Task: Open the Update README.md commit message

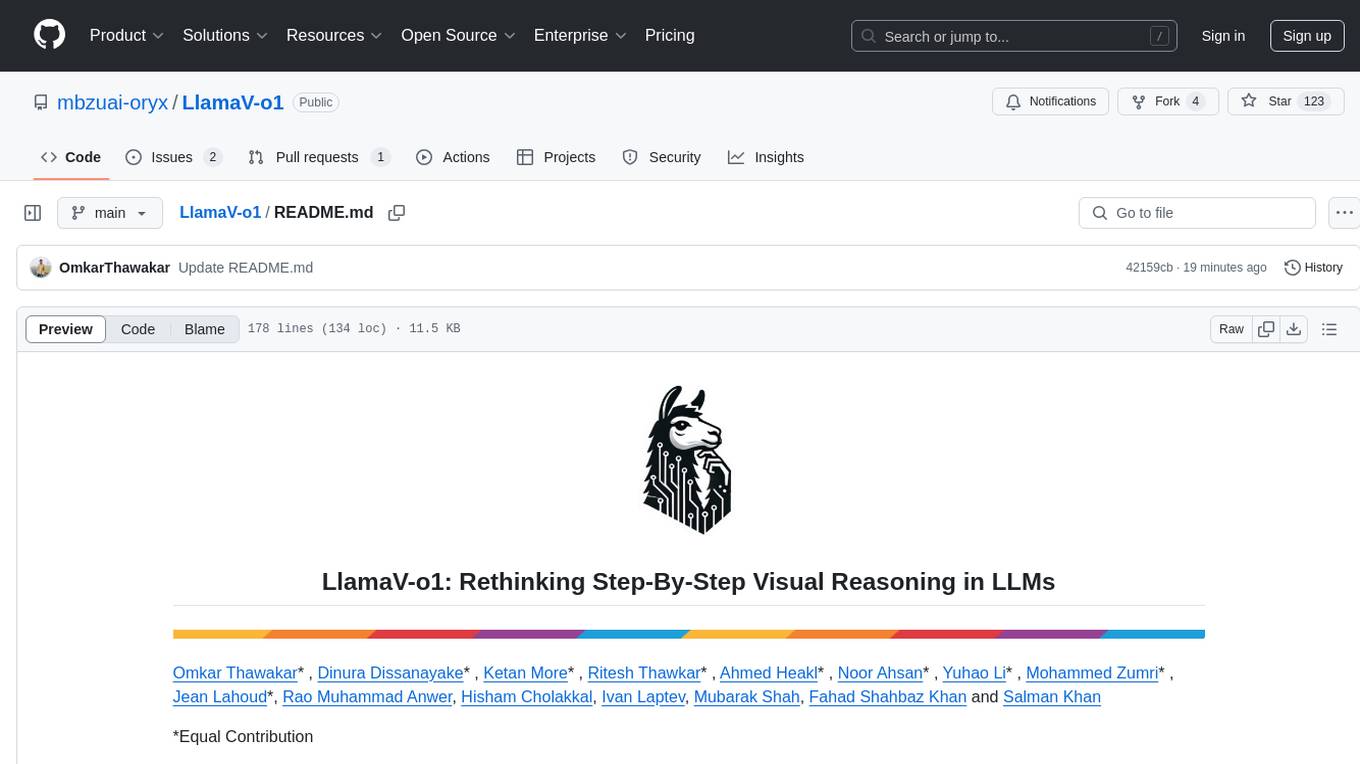Action: (246, 267)
